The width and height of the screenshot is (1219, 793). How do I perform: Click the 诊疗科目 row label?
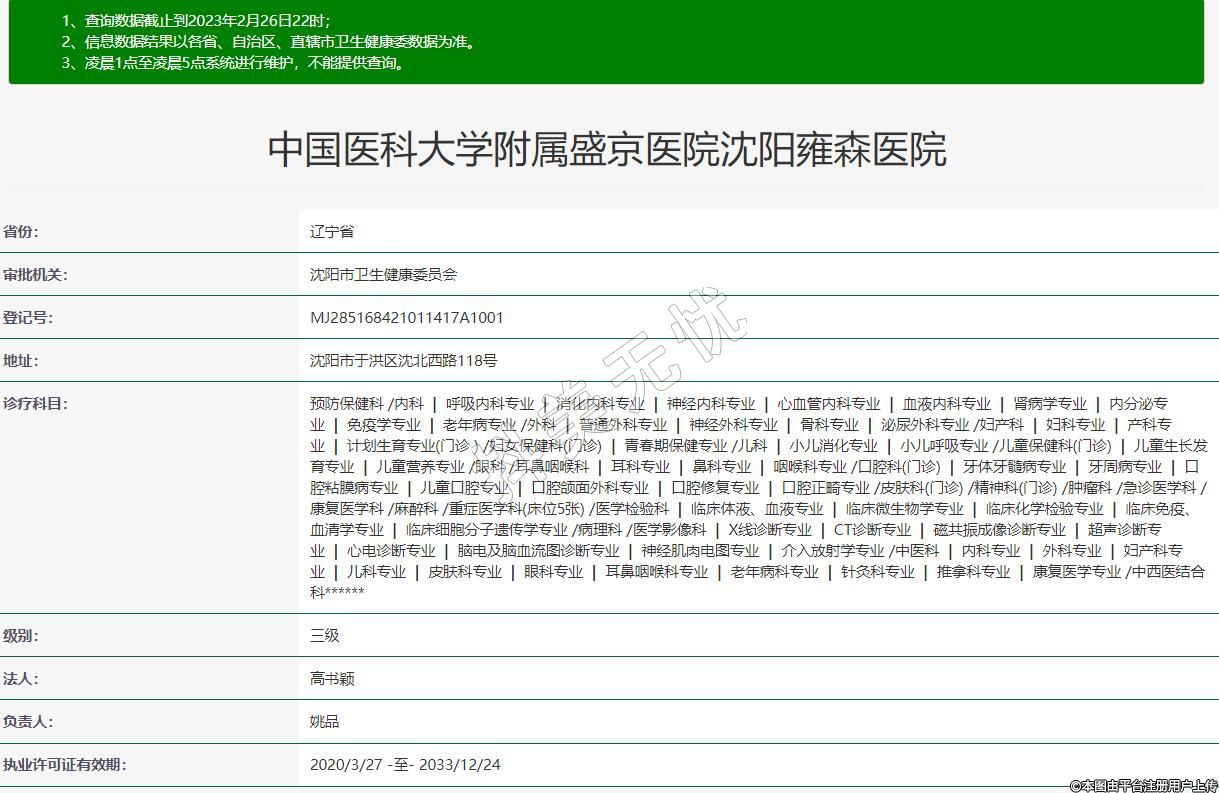pos(35,404)
